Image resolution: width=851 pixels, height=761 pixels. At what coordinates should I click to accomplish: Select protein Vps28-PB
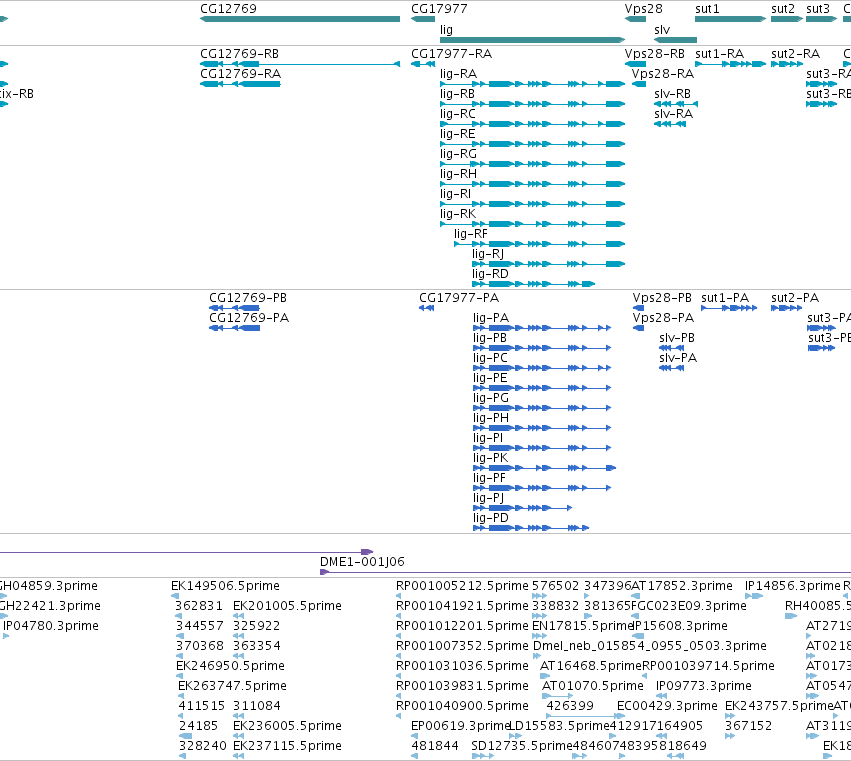tap(639, 308)
